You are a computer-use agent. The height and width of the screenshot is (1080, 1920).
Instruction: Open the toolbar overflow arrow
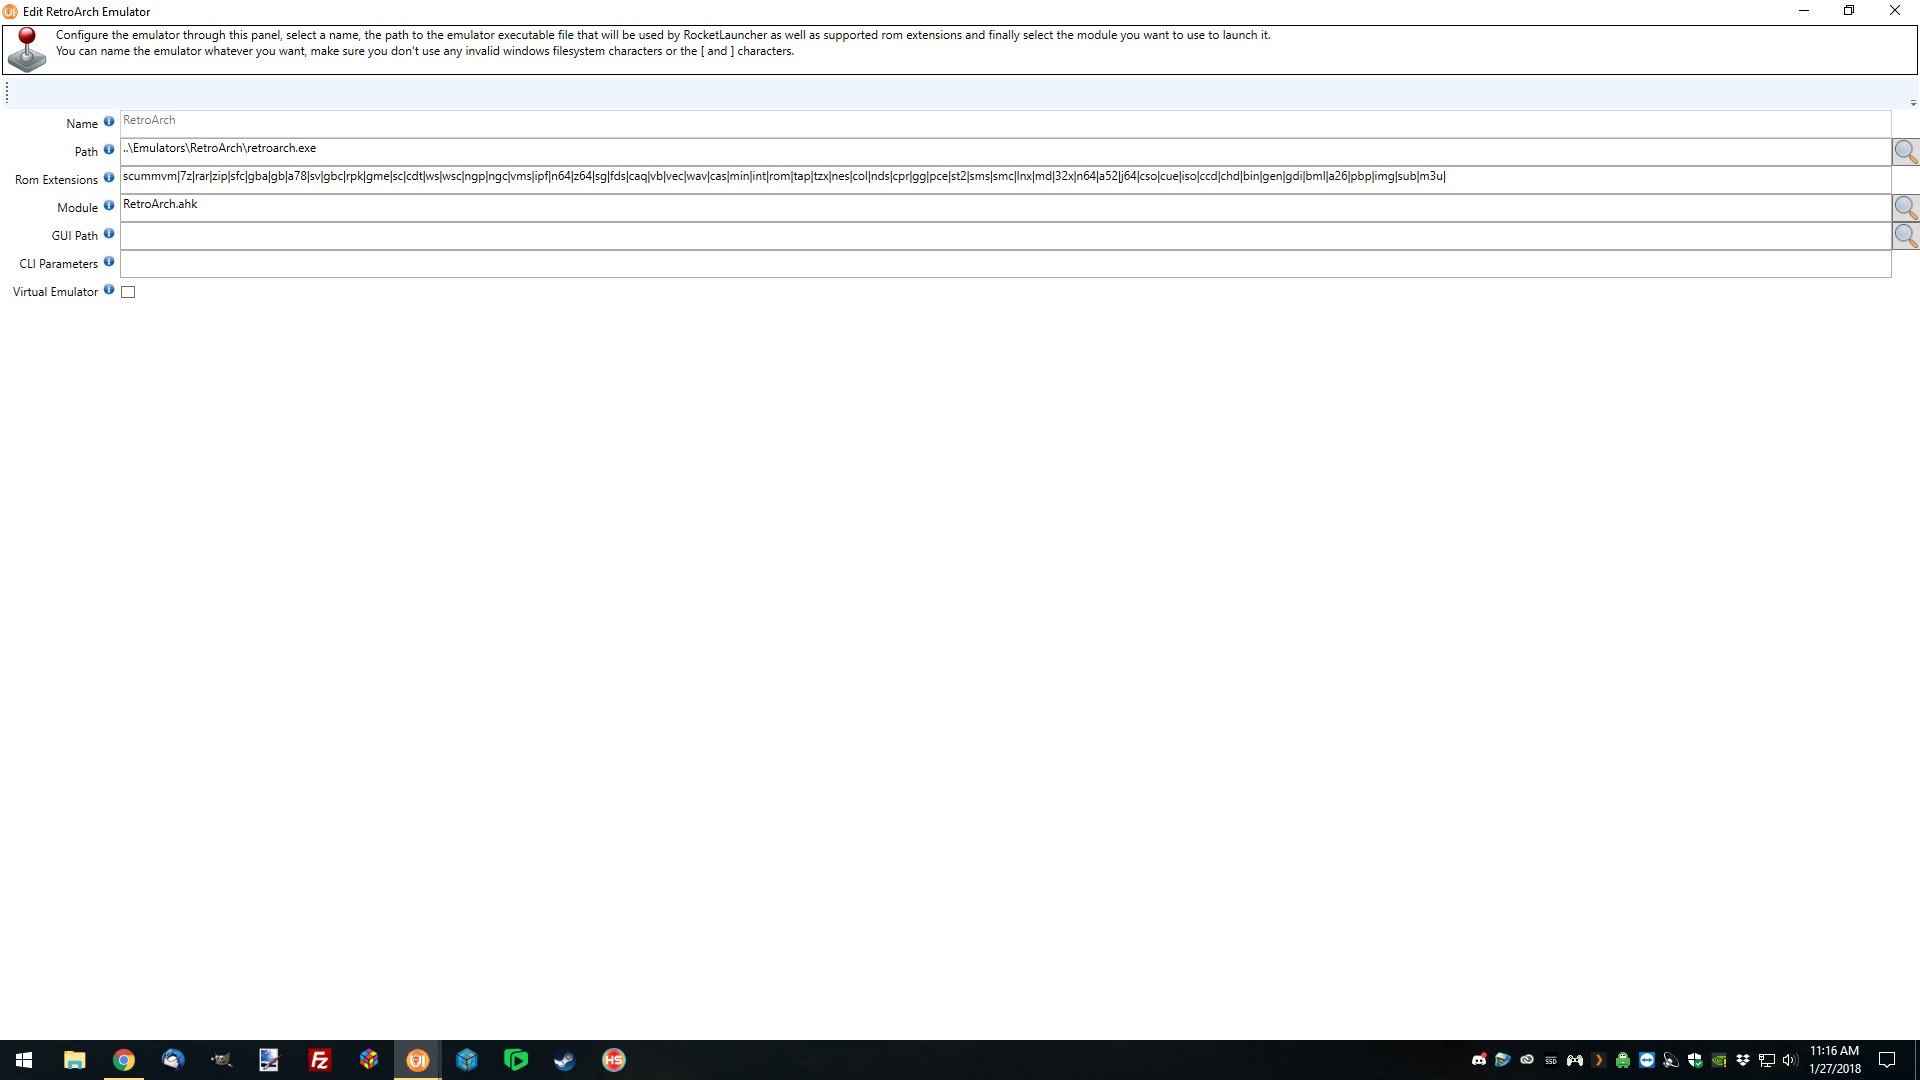click(1913, 103)
